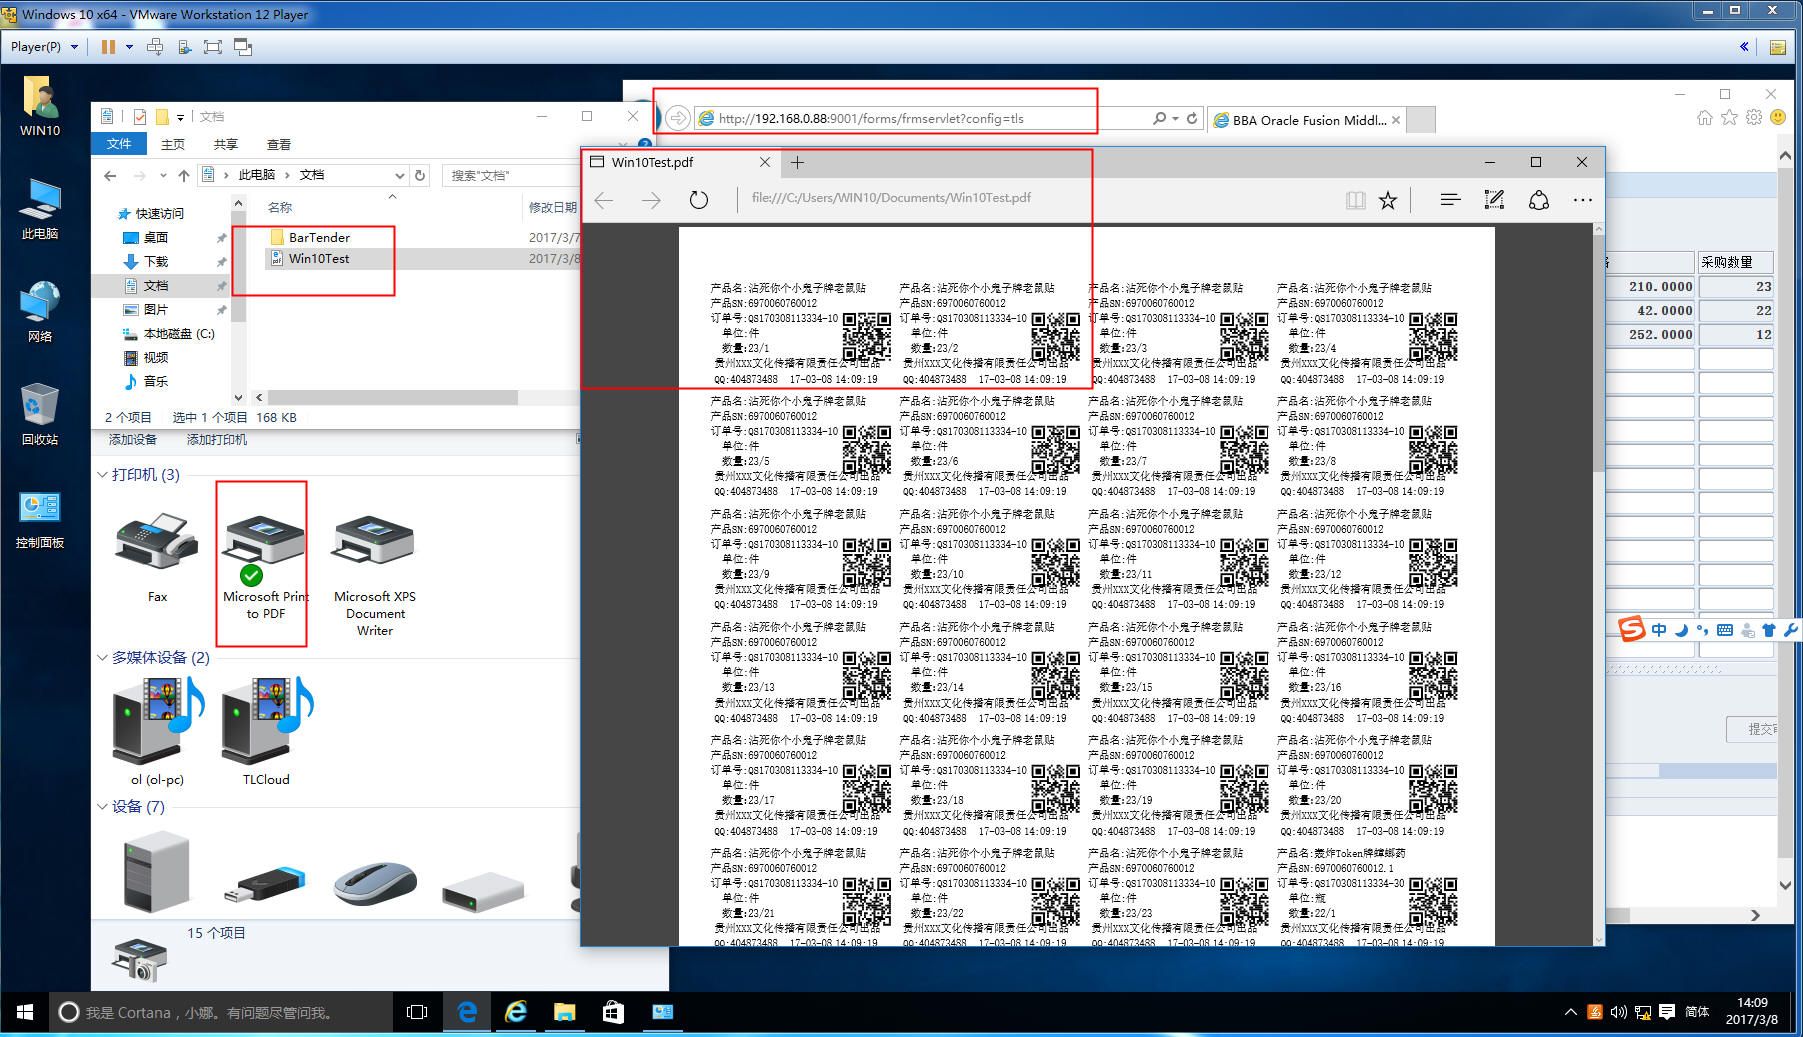Select 桌面 in Explorer navigation pane
Viewport: 1803px width, 1037px height.
click(x=156, y=237)
